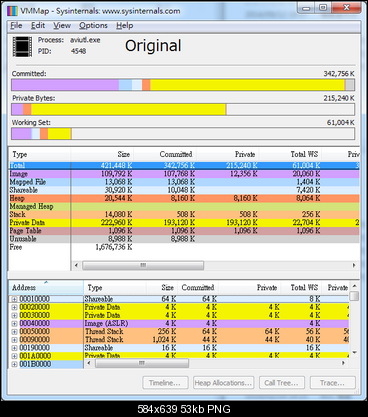This screenshot has height=417, width=368.
Task: Click the details list scroll down arrow
Action: click(354, 352)
